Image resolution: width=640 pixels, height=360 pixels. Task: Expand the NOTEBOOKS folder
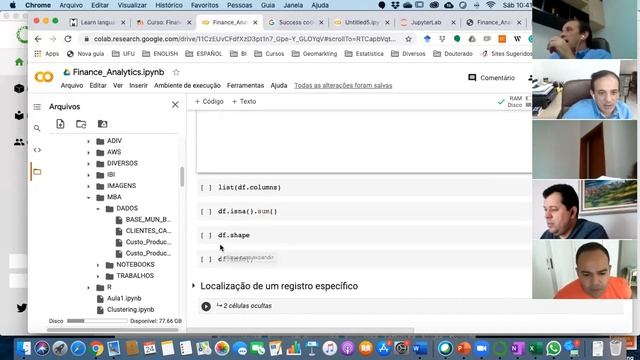[98, 265]
